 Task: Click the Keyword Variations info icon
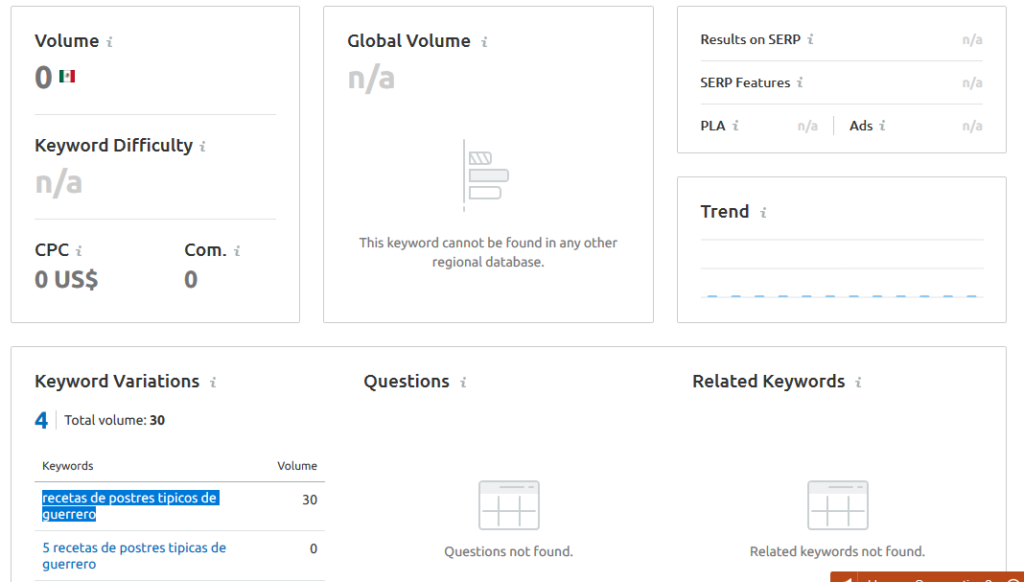coord(213,382)
